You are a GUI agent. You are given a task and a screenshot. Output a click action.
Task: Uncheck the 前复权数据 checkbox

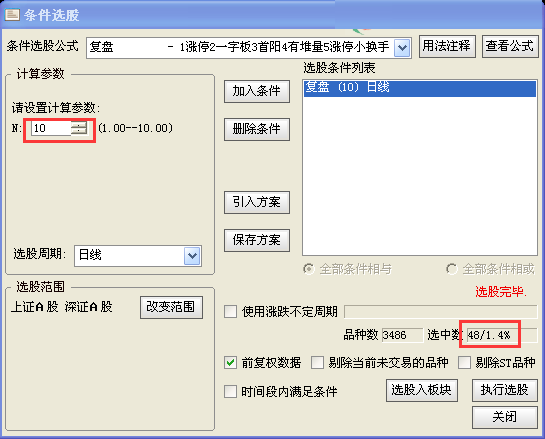click(x=230, y=363)
